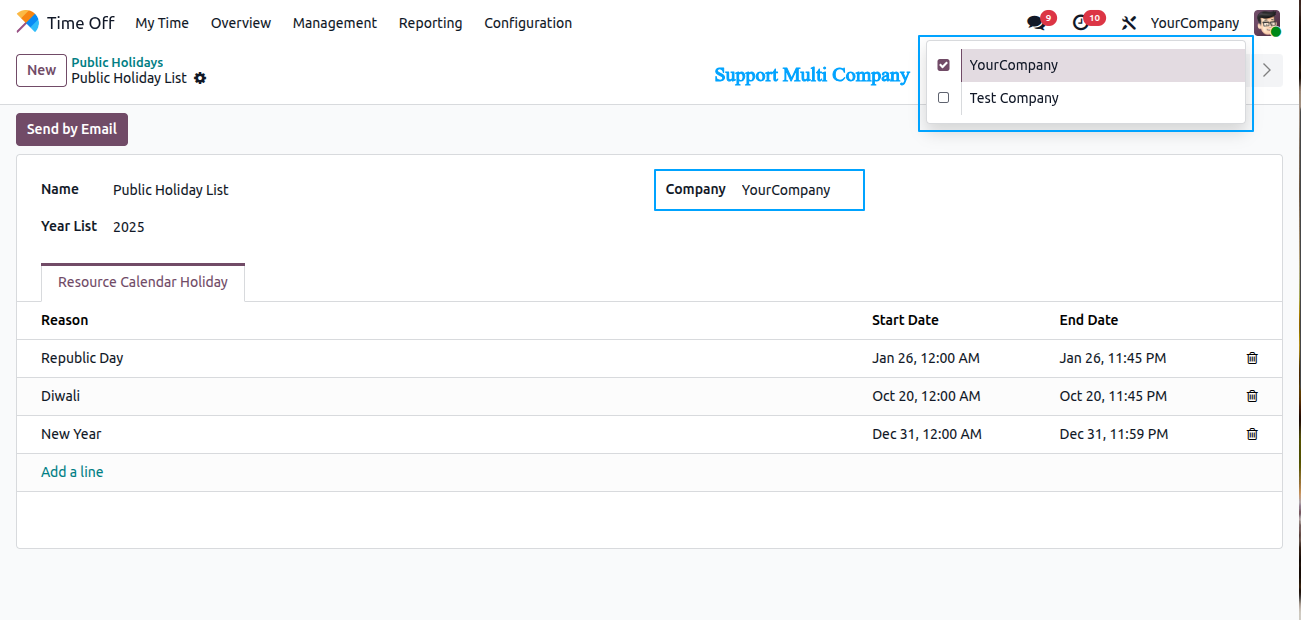This screenshot has height=620, width=1301.
Task: Click the Add a line link
Action: click(72, 472)
